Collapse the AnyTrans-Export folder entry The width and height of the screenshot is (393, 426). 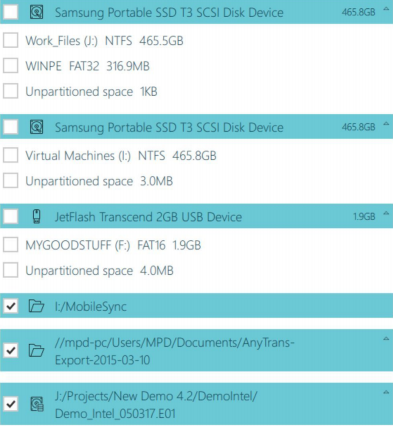coord(386,339)
